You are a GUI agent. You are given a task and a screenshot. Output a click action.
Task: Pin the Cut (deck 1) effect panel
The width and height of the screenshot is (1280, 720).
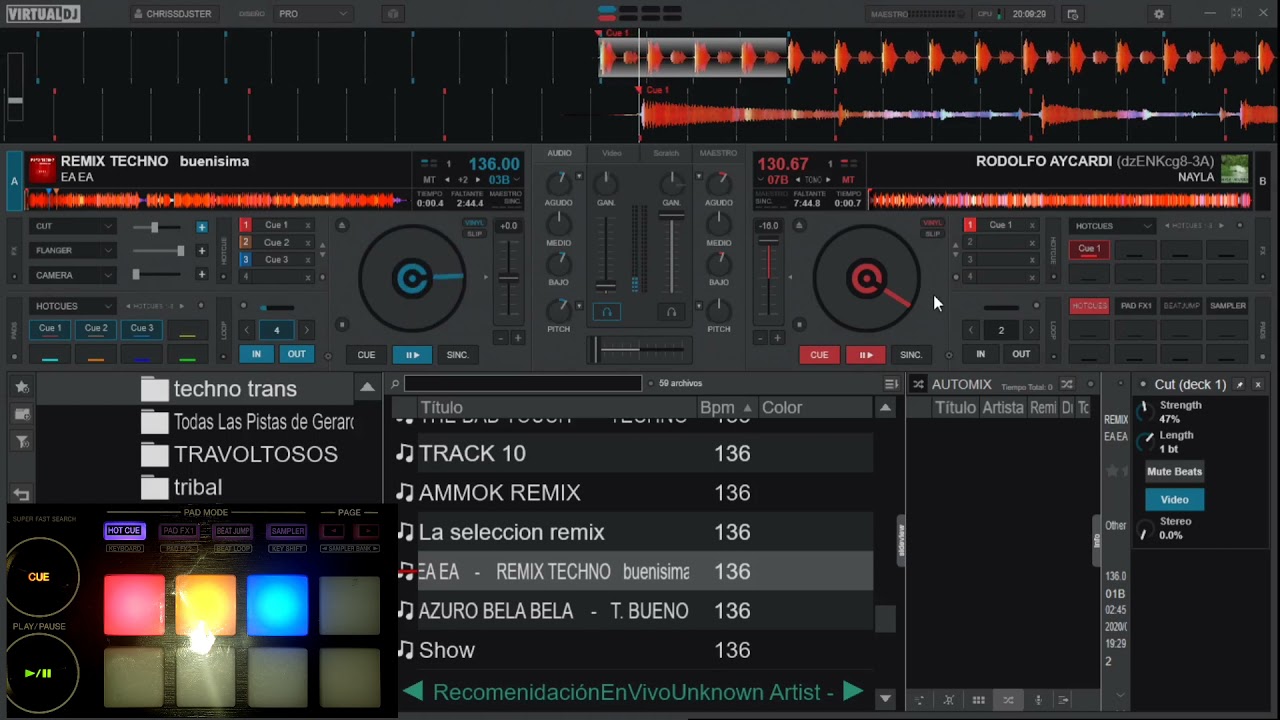tap(1240, 384)
